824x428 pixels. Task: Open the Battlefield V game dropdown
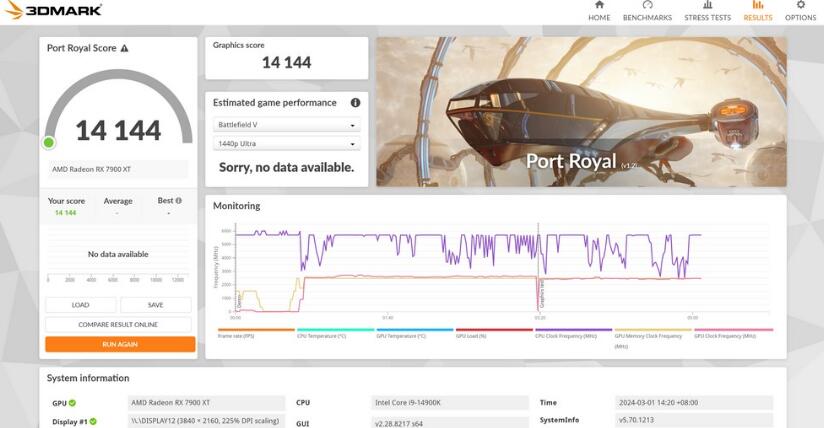coord(286,125)
